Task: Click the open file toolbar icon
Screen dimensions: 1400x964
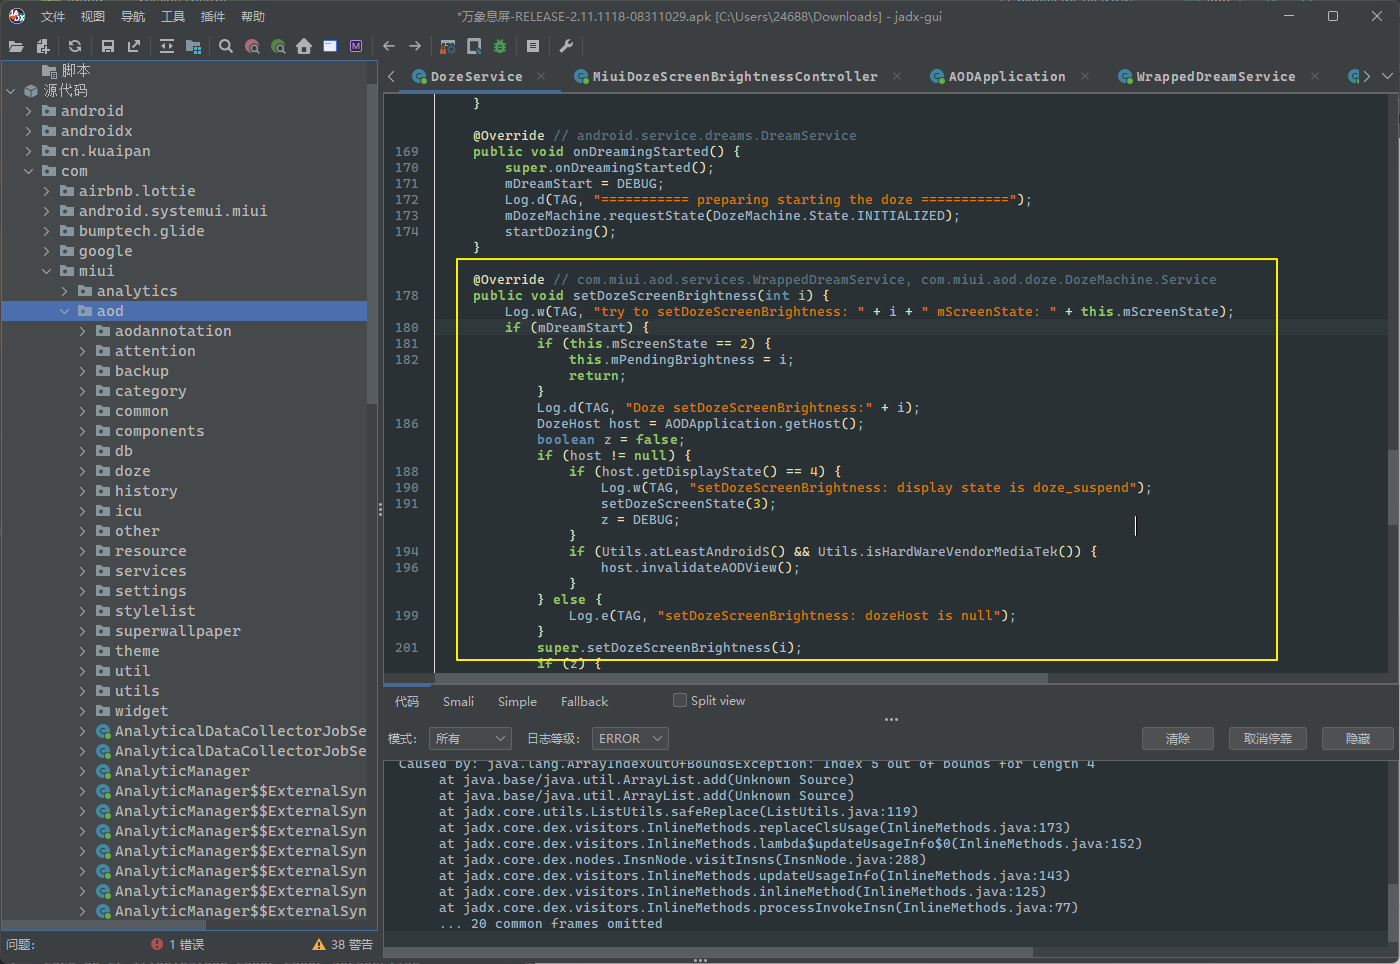Action: (16, 46)
